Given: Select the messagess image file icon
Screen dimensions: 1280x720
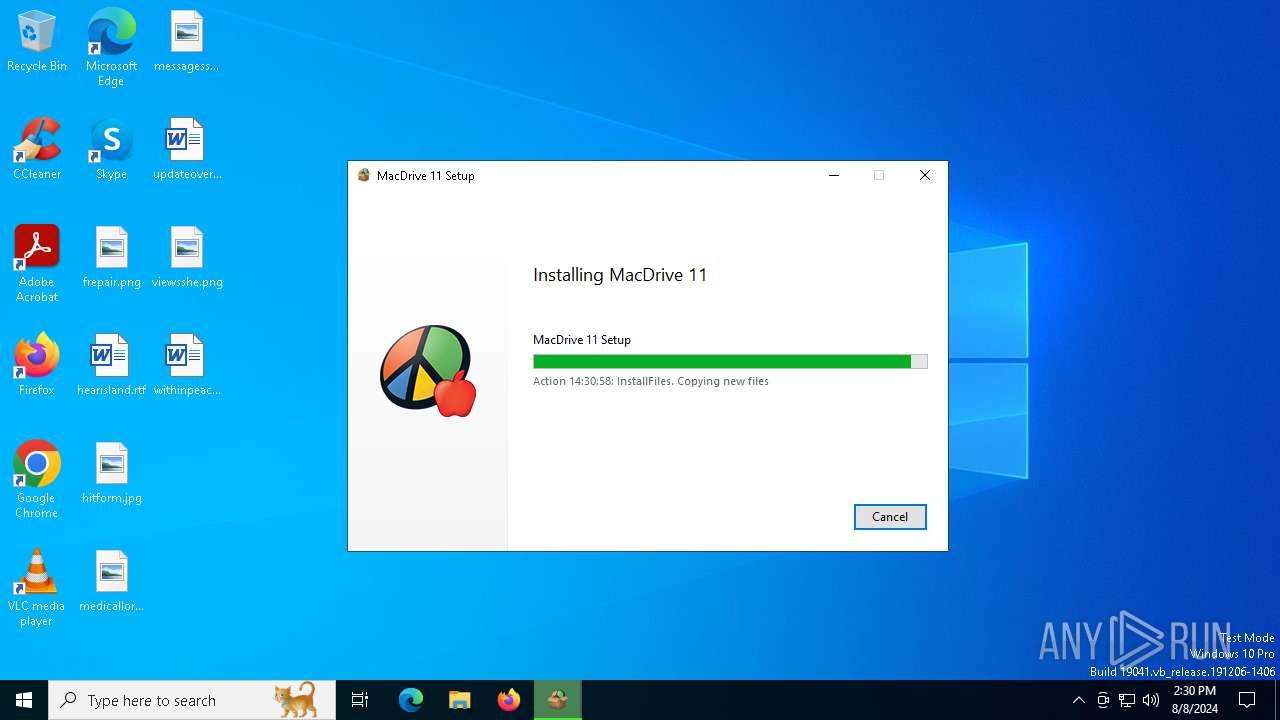Looking at the screenshot, I should click(x=186, y=42).
